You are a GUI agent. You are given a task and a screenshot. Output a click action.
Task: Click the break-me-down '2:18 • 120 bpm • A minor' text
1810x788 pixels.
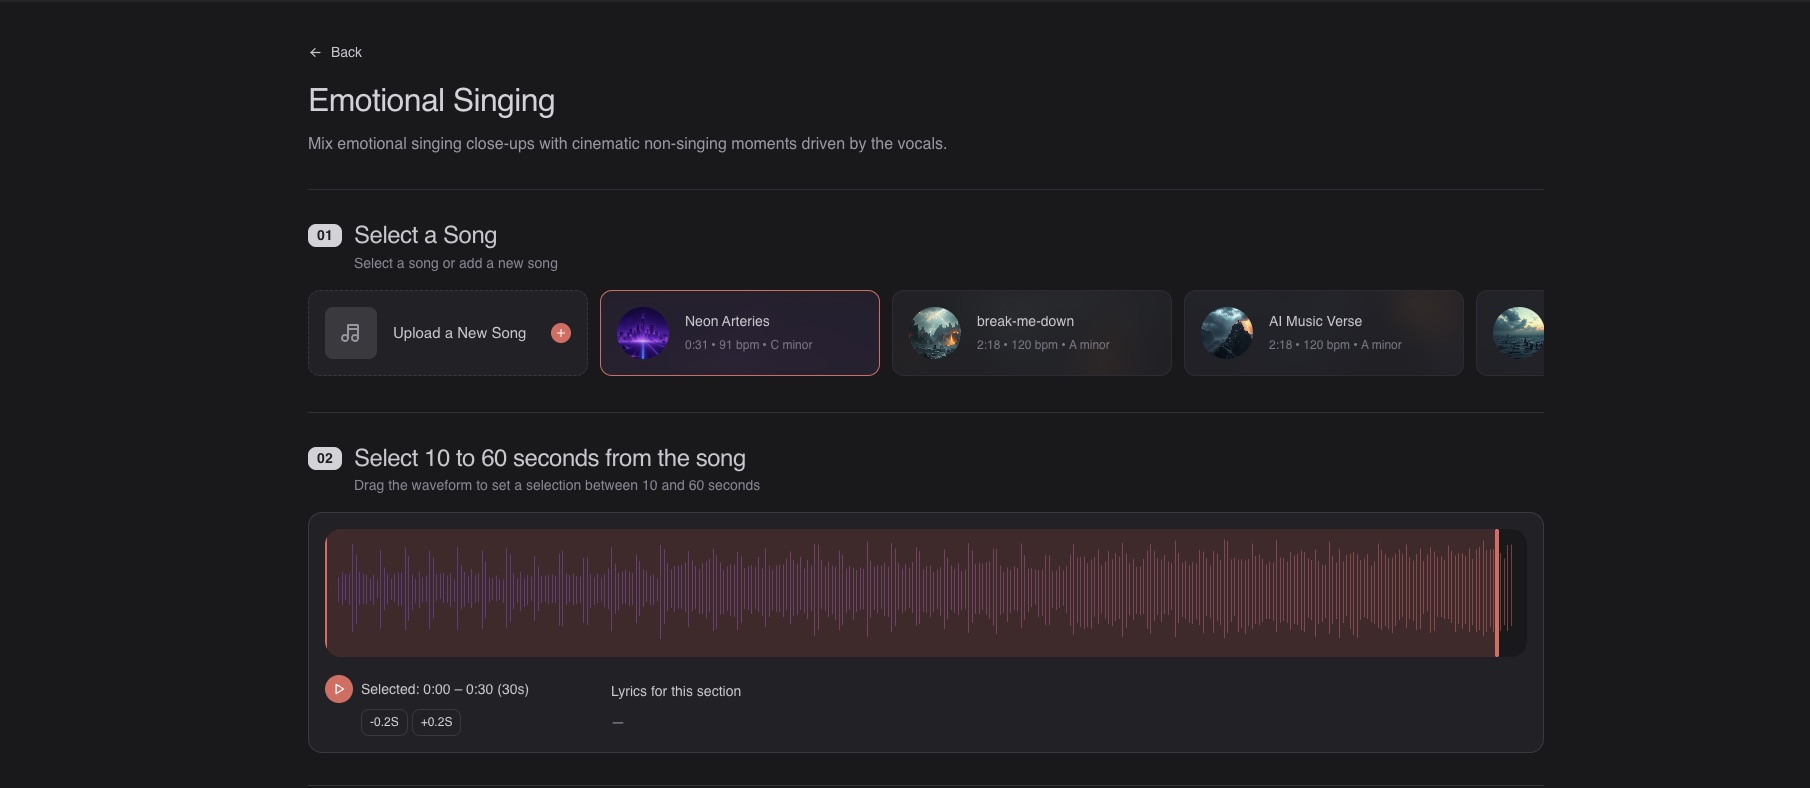(1043, 345)
